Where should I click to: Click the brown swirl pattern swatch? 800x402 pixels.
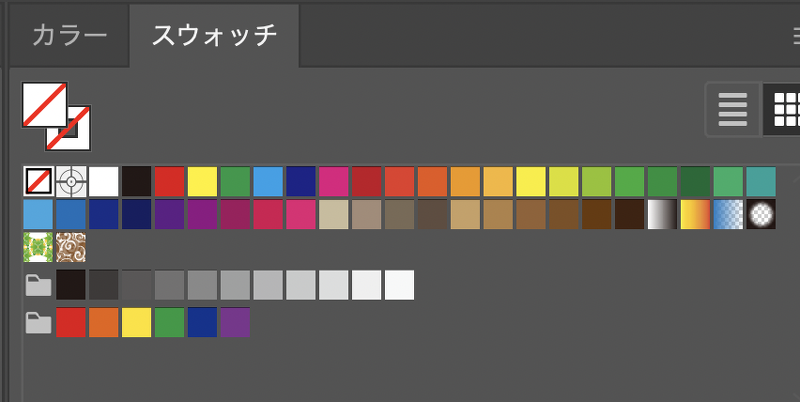tap(71, 247)
